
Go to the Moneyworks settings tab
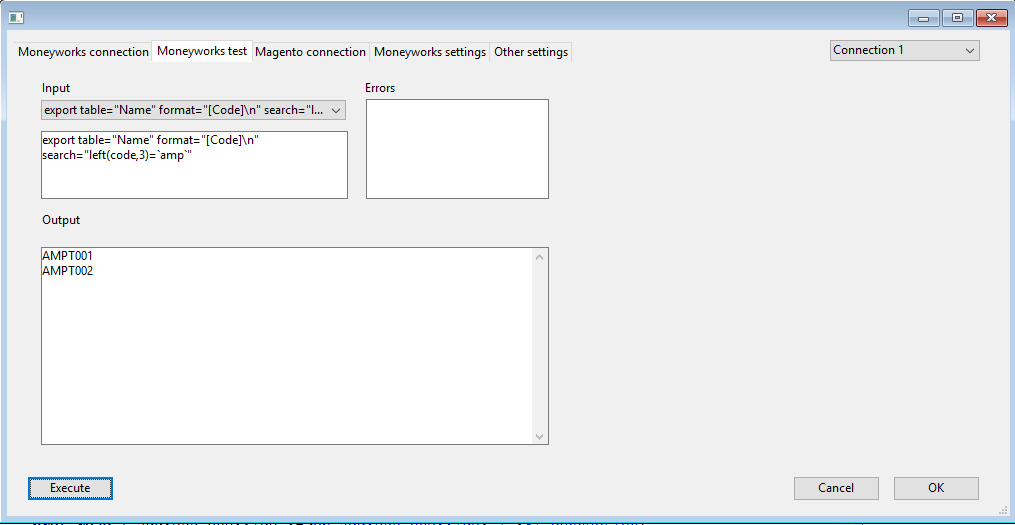click(x=430, y=52)
